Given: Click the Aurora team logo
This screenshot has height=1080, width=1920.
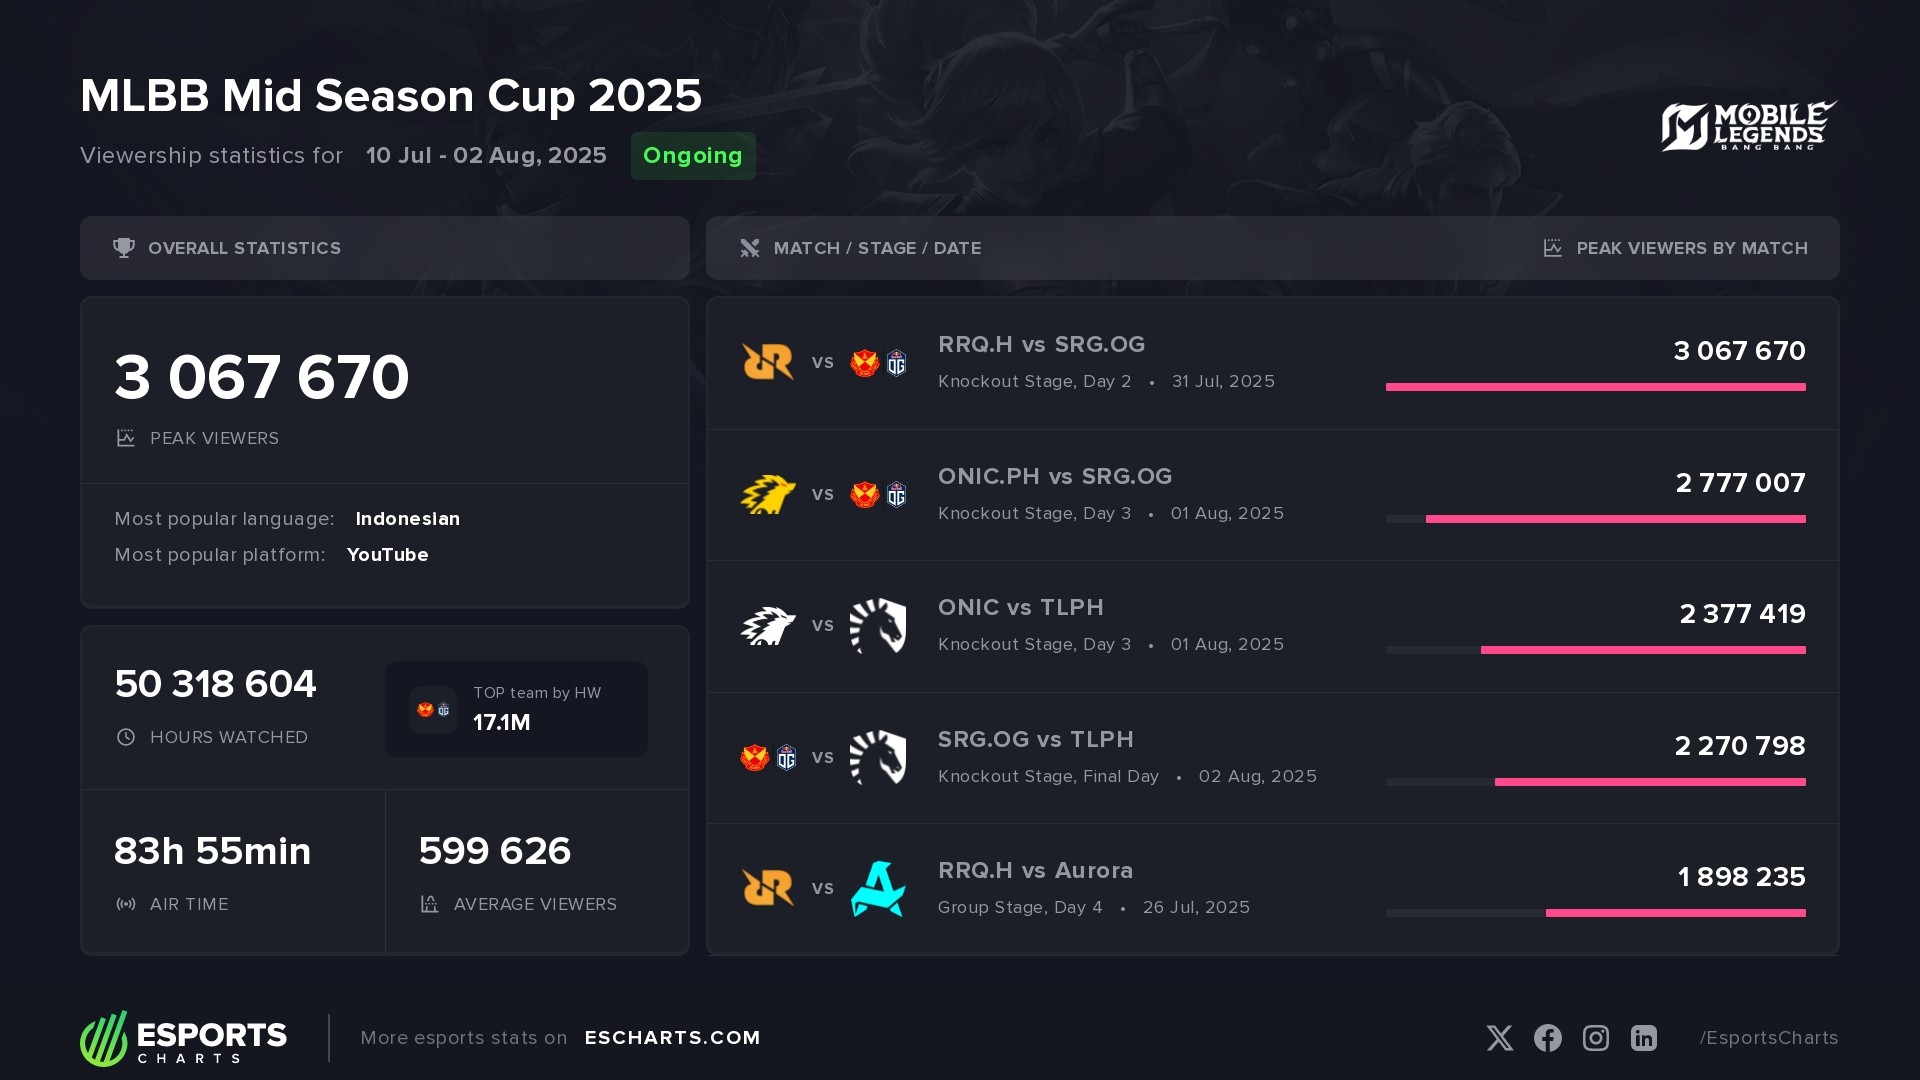Looking at the screenshot, I should pos(877,888).
